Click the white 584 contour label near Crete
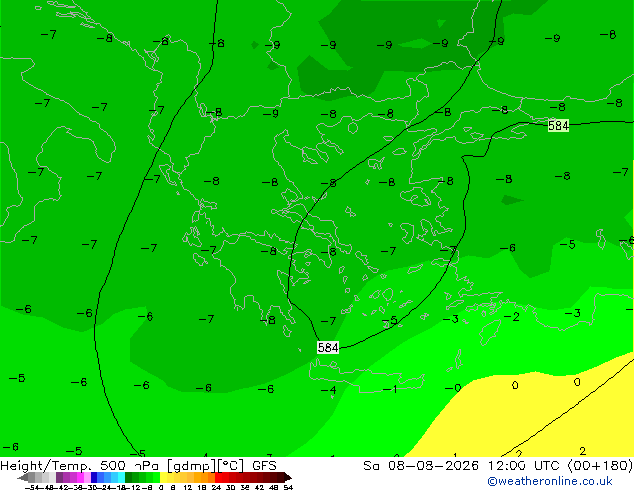Screen dimensions: 634x490 (328, 347)
